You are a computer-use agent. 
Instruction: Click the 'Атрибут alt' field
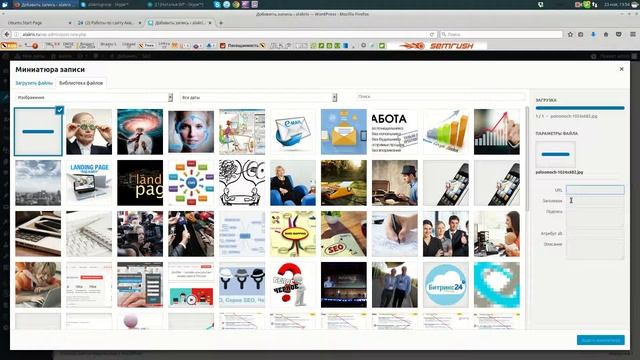click(595, 233)
